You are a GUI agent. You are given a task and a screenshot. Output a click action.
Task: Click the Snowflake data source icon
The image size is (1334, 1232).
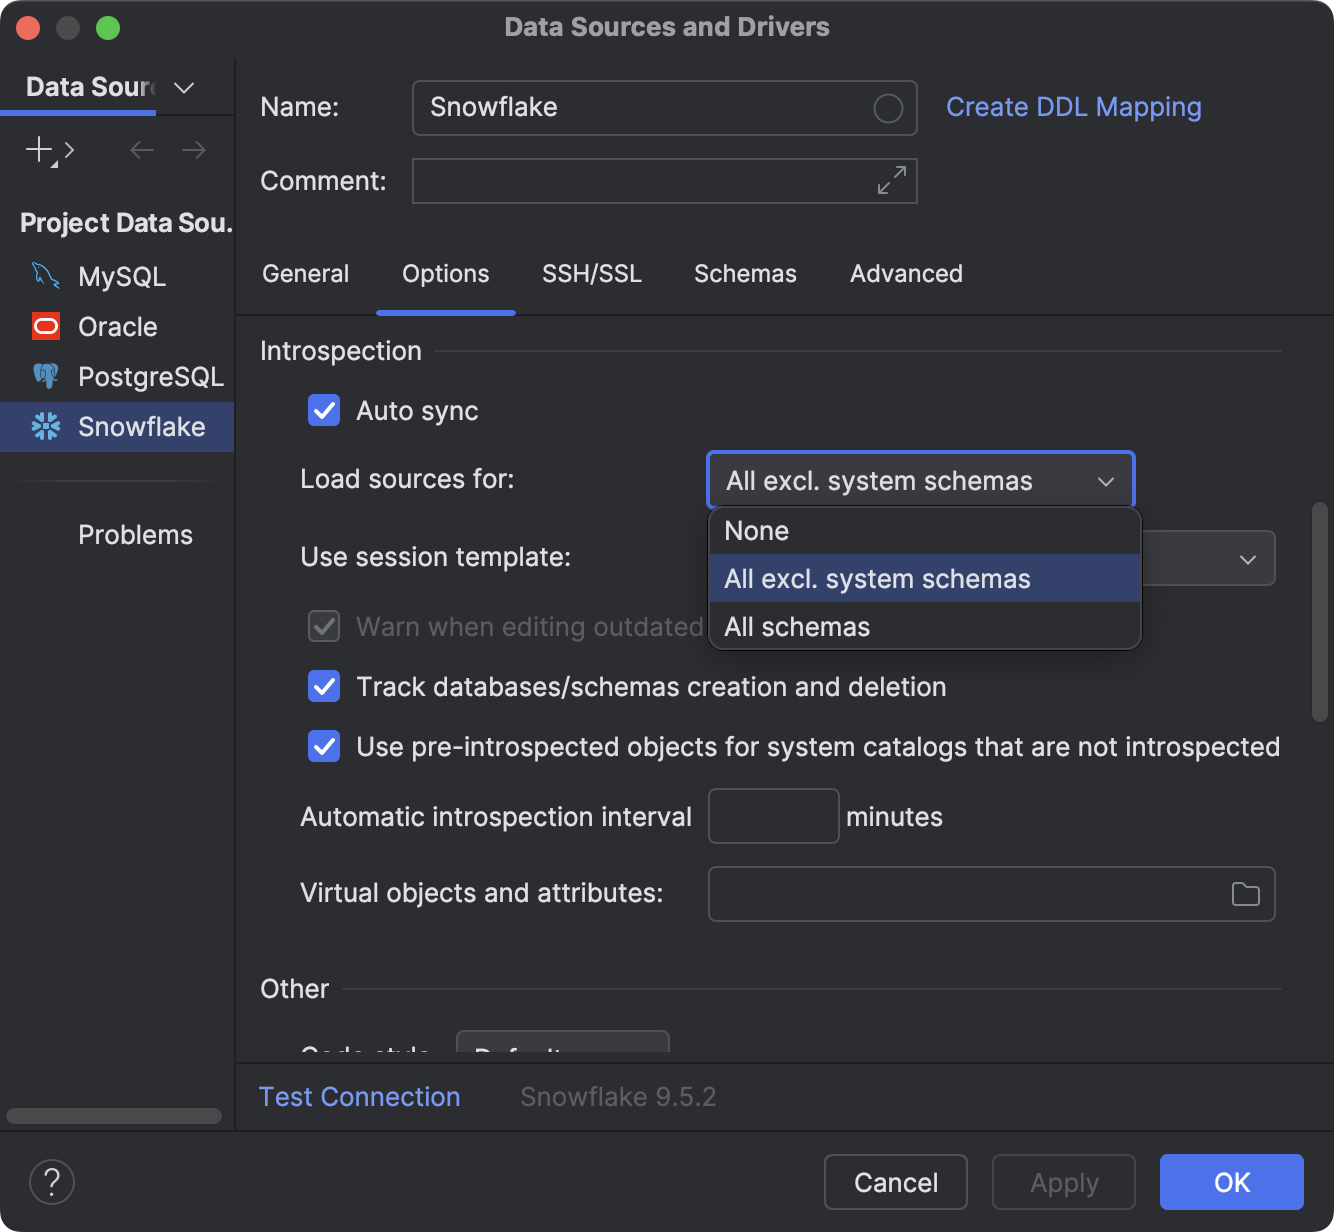pyautogui.click(x=44, y=427)
